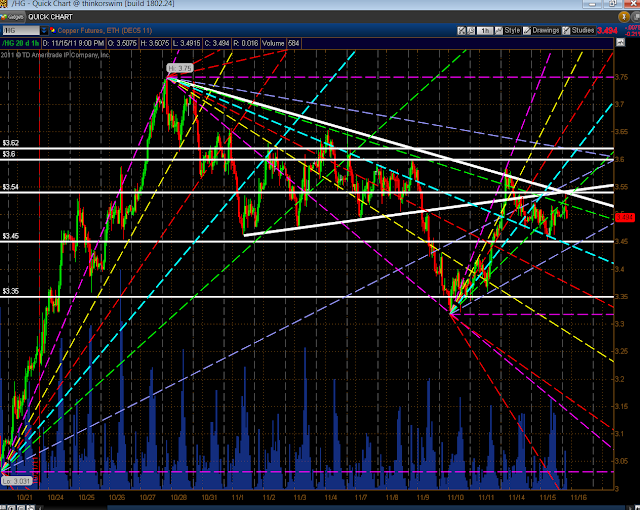Click the 11/9 date on time axis
Screen dimensions: 640x510
(423, 497)
